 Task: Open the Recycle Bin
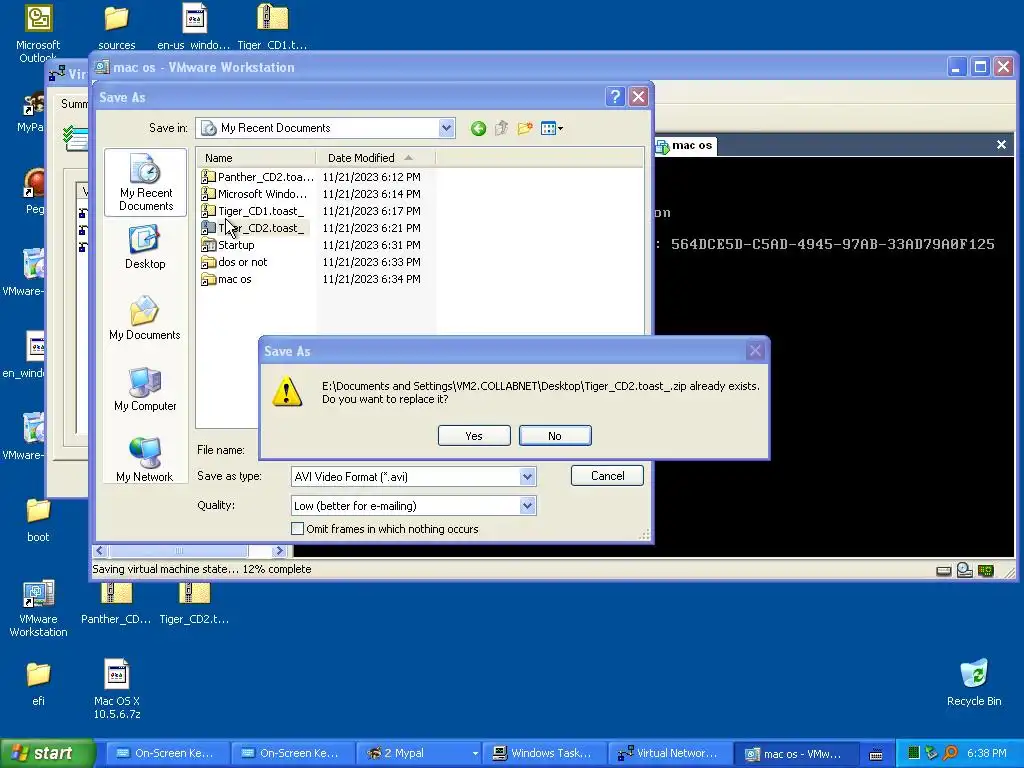pyautogui.click(x=974, y=682)
